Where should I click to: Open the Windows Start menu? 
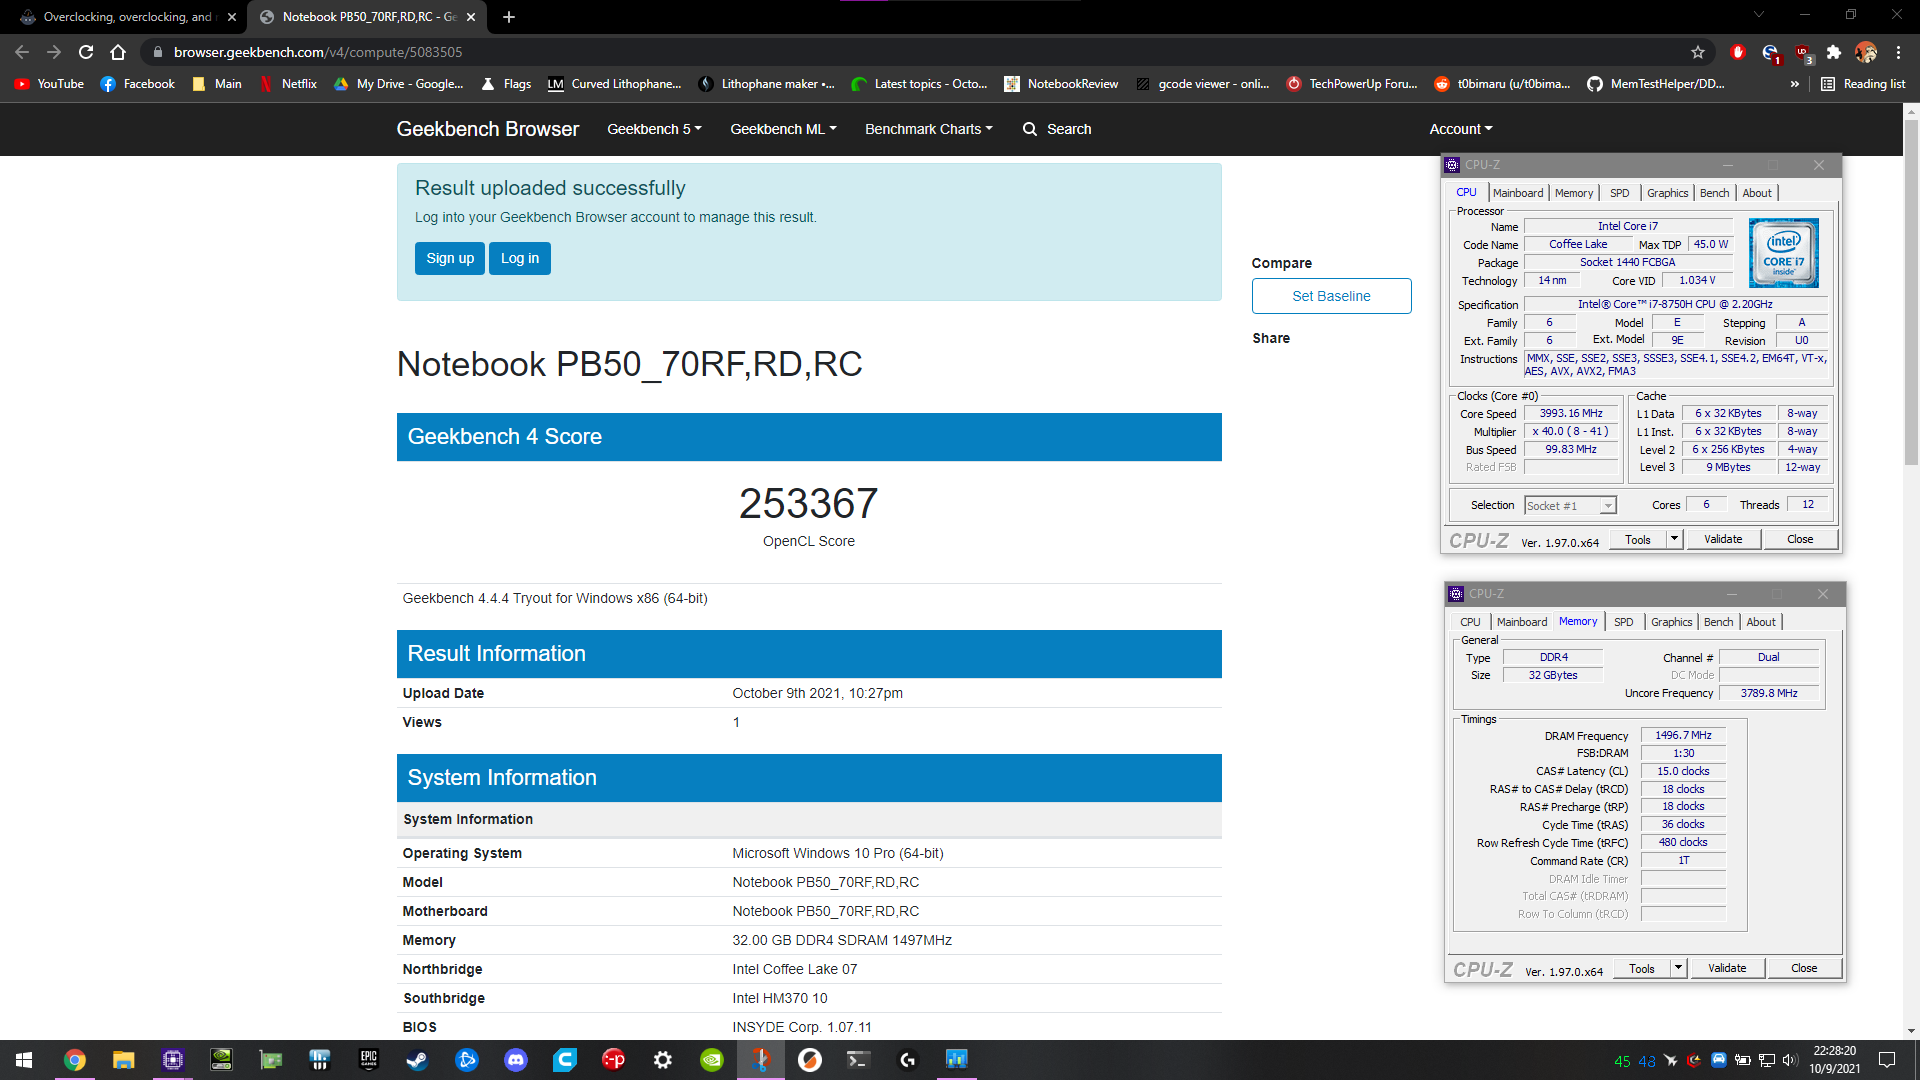[x=24, y=1060]
